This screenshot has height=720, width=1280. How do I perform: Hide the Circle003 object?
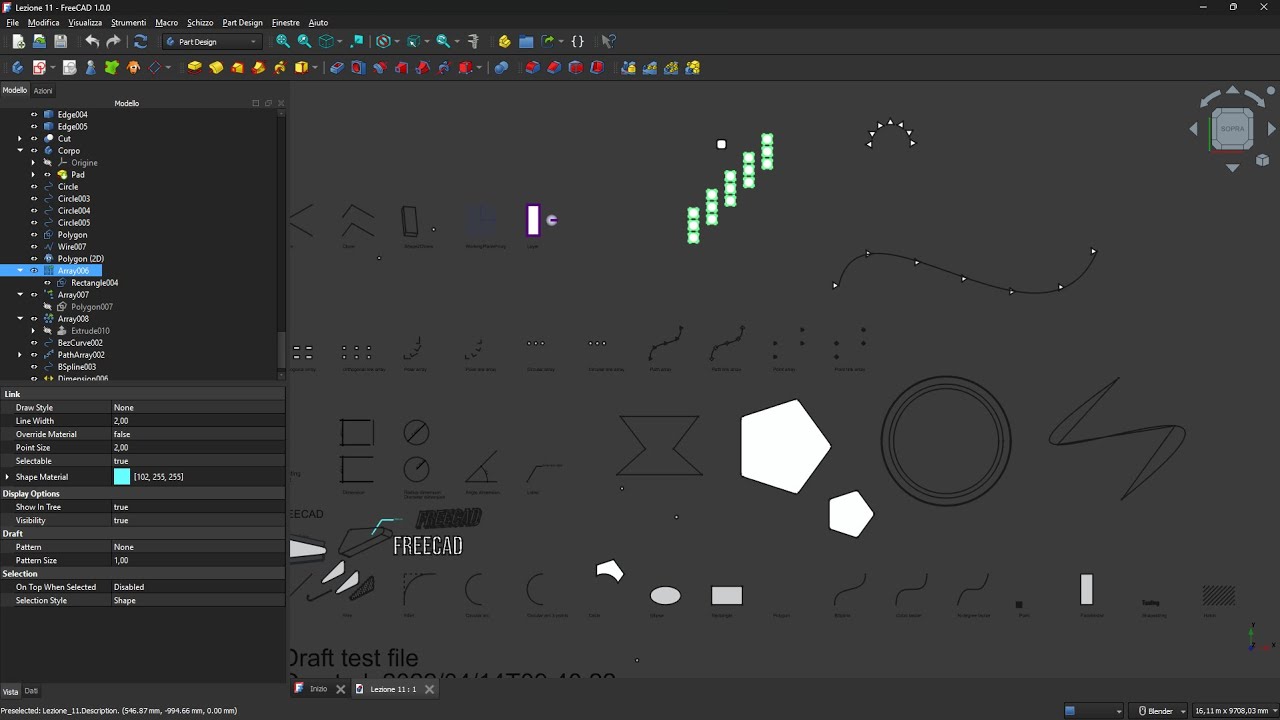[x=34, y=199]
